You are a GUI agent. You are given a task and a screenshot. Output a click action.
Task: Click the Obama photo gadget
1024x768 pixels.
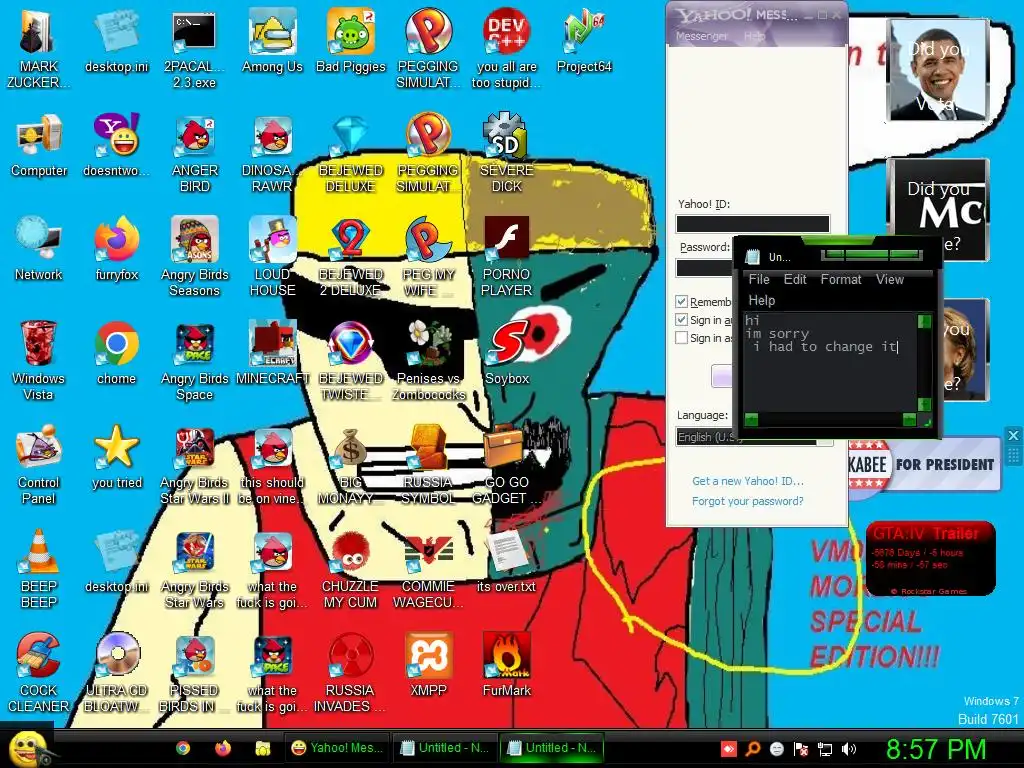pos(938,69)
